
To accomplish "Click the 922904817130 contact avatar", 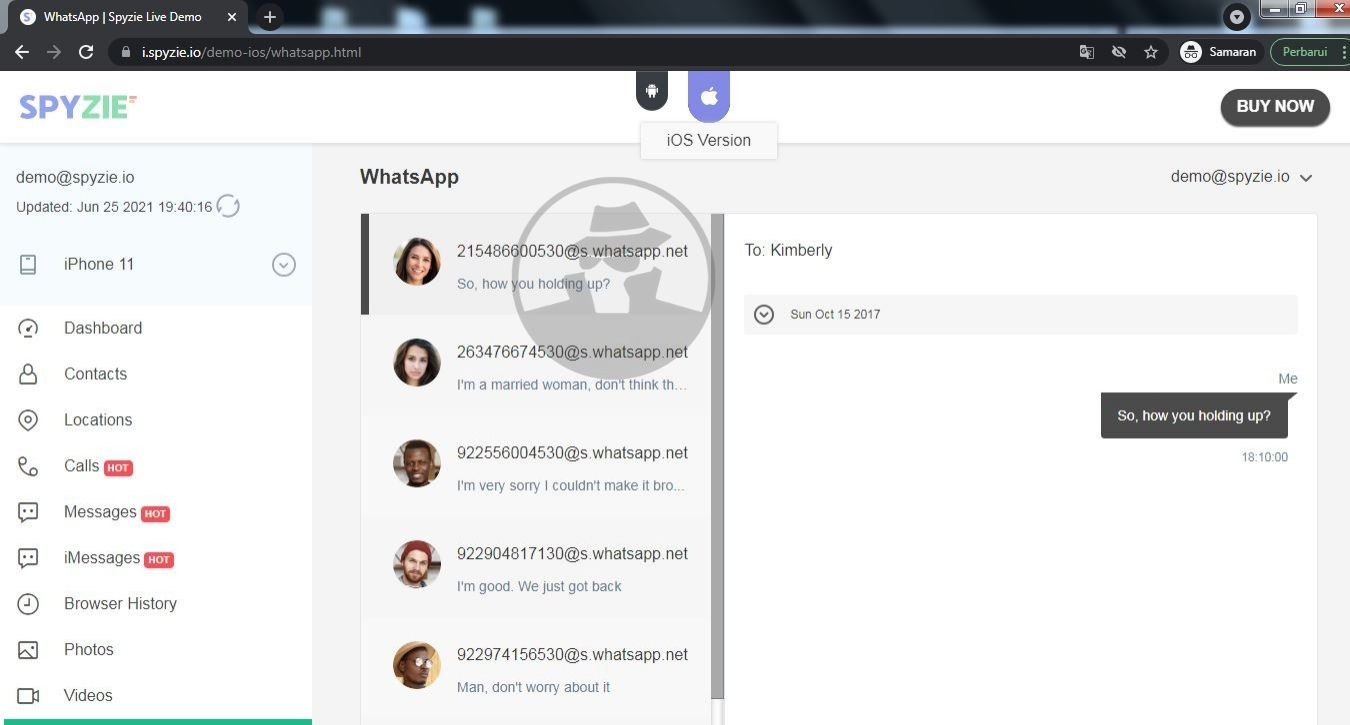I will click(417, 565).
